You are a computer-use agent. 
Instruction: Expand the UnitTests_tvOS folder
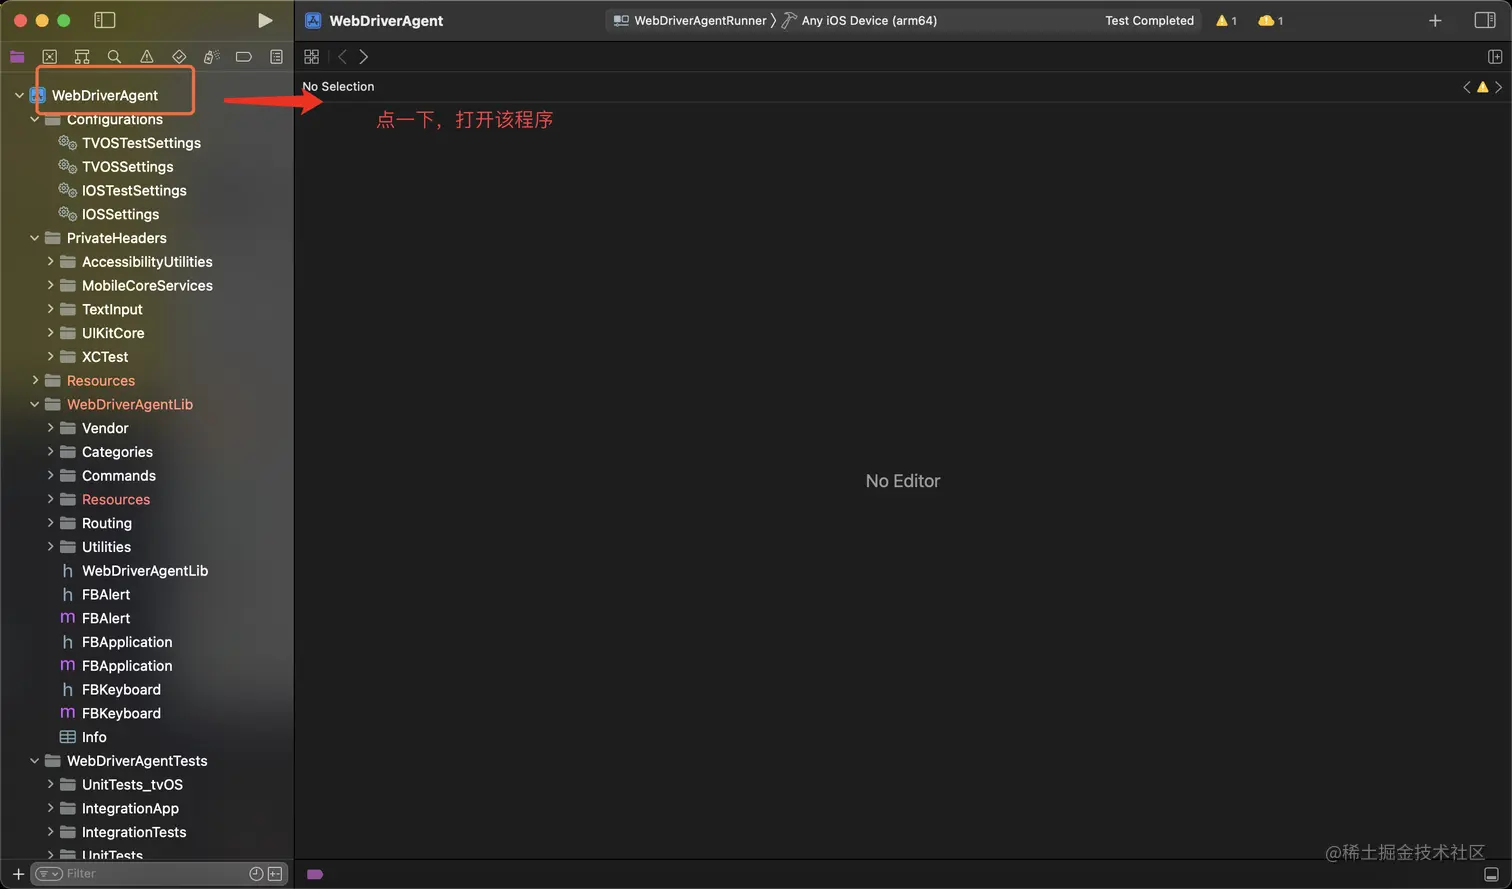click(50, 785)
